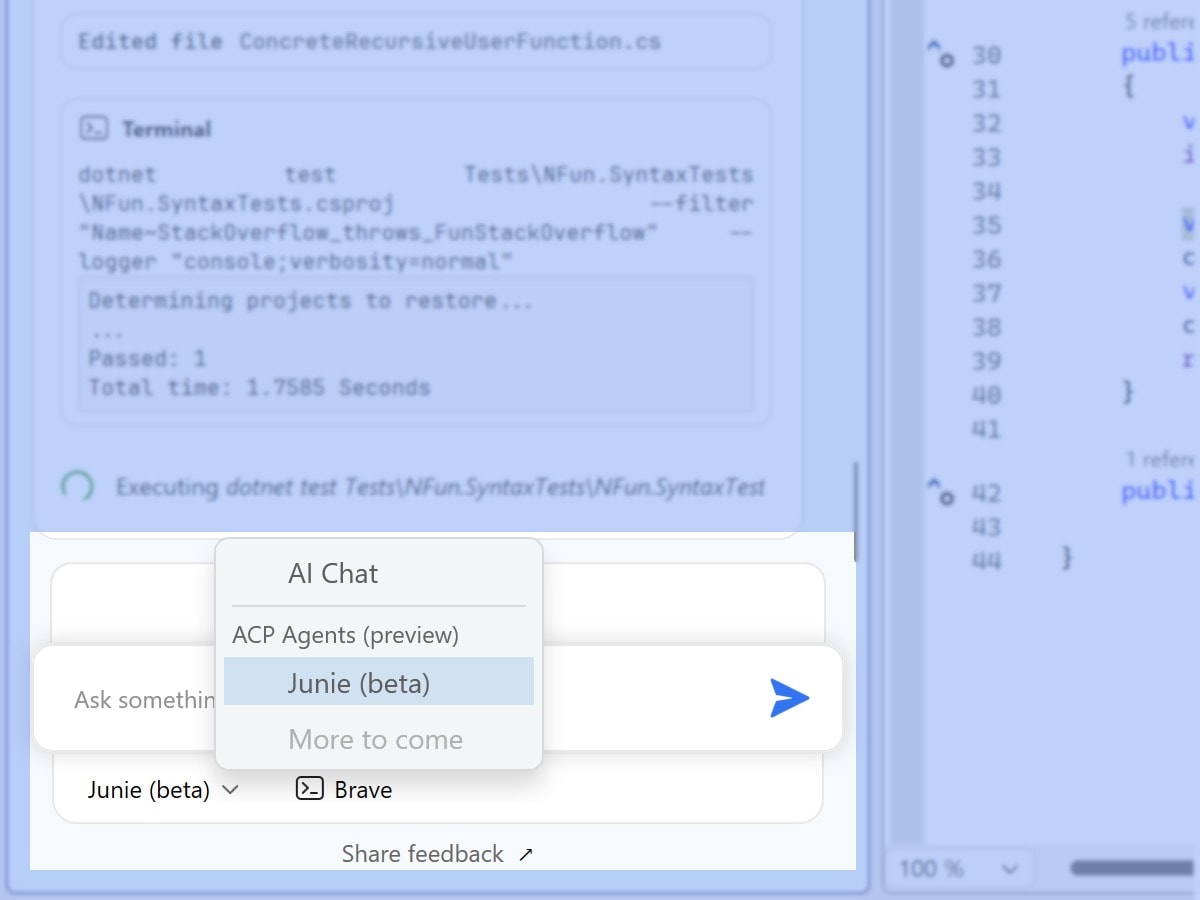This screenshot has width=1200, height=900.
Task: Click the chevron beside Junie (beta)
Action: coord(231,789)
